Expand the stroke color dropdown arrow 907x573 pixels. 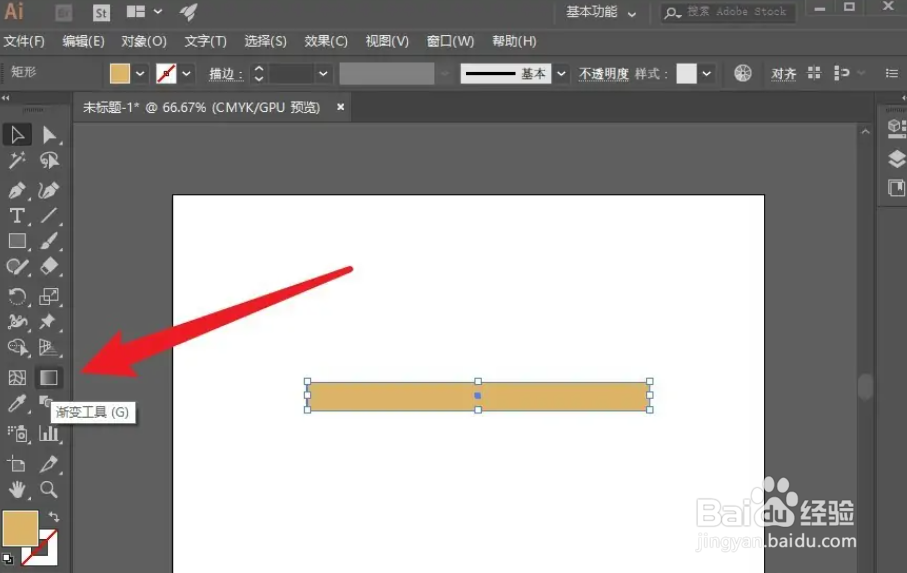pyautogui.click(x=186, y=73)
